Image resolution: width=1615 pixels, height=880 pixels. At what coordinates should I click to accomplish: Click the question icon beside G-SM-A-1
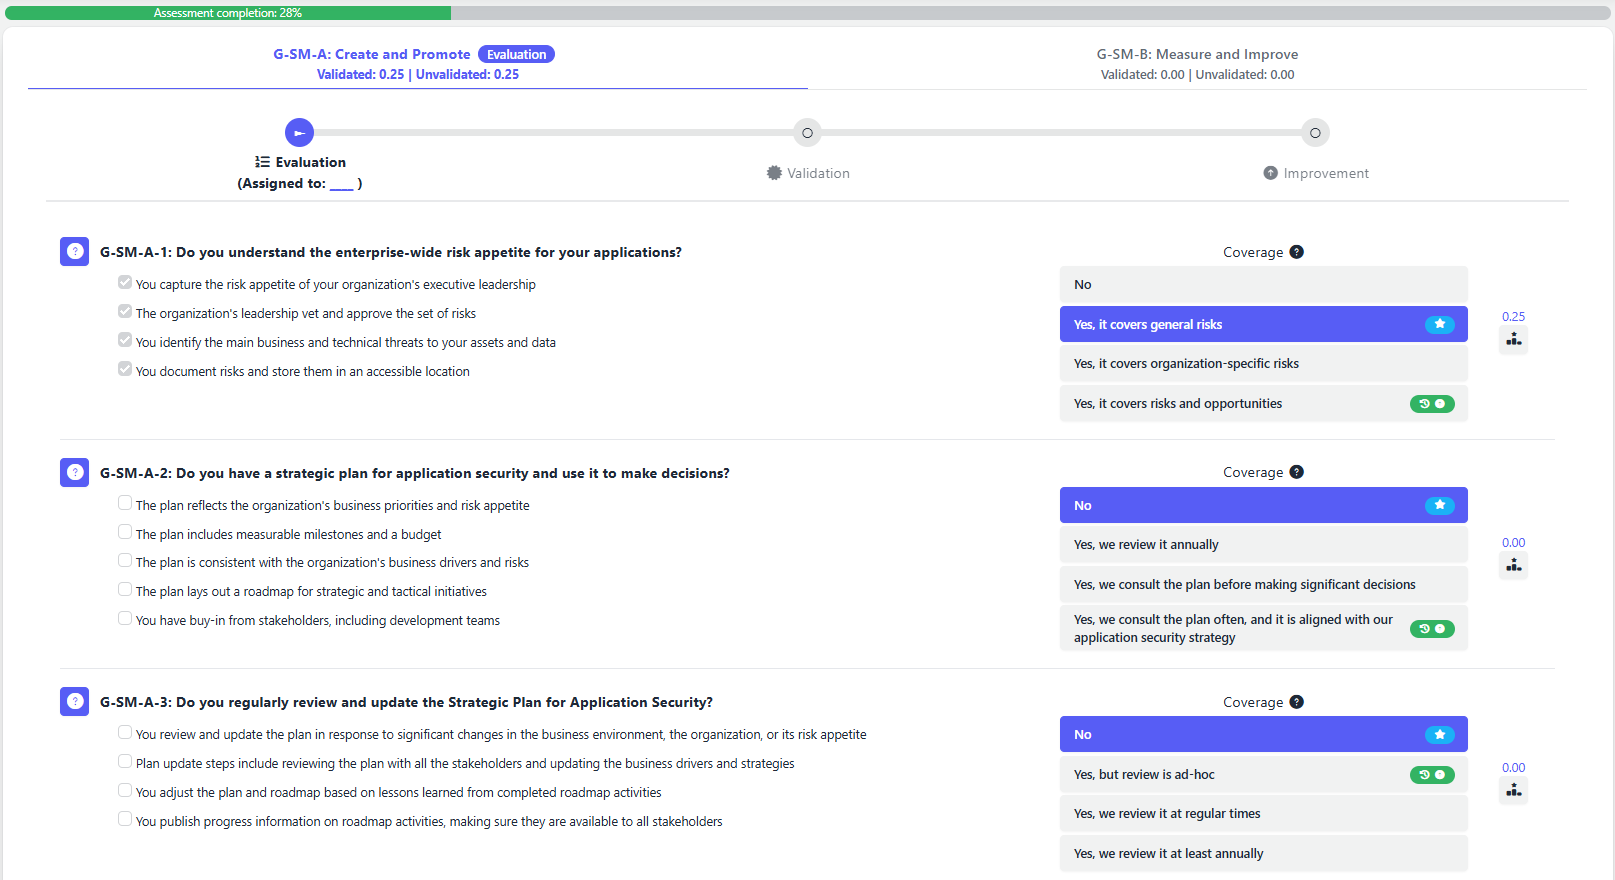tap(75, 252)
